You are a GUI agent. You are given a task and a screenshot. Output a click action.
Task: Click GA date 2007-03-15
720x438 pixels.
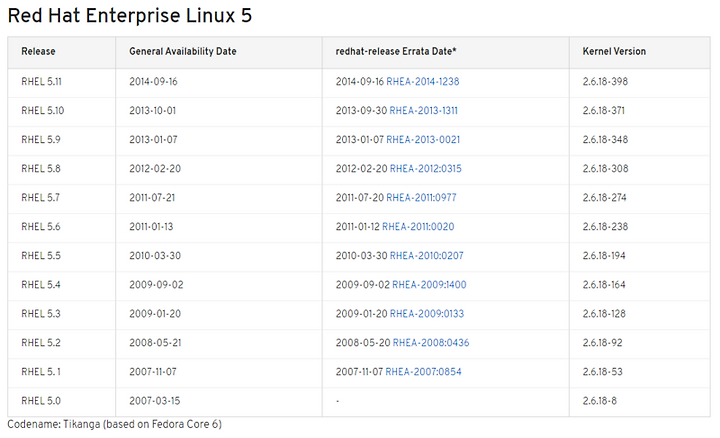coord(155,401)
